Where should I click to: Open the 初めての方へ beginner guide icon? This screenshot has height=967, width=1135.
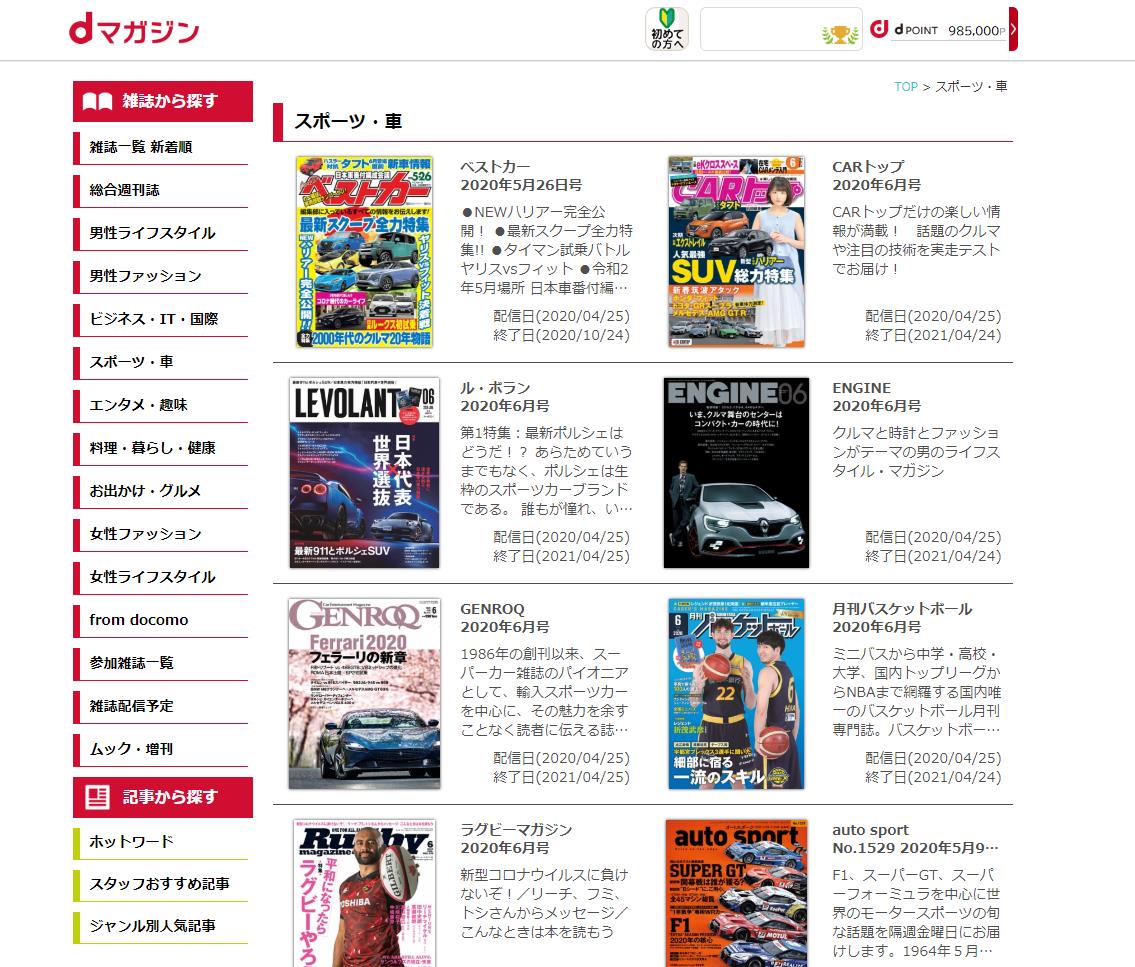(667, 29)
